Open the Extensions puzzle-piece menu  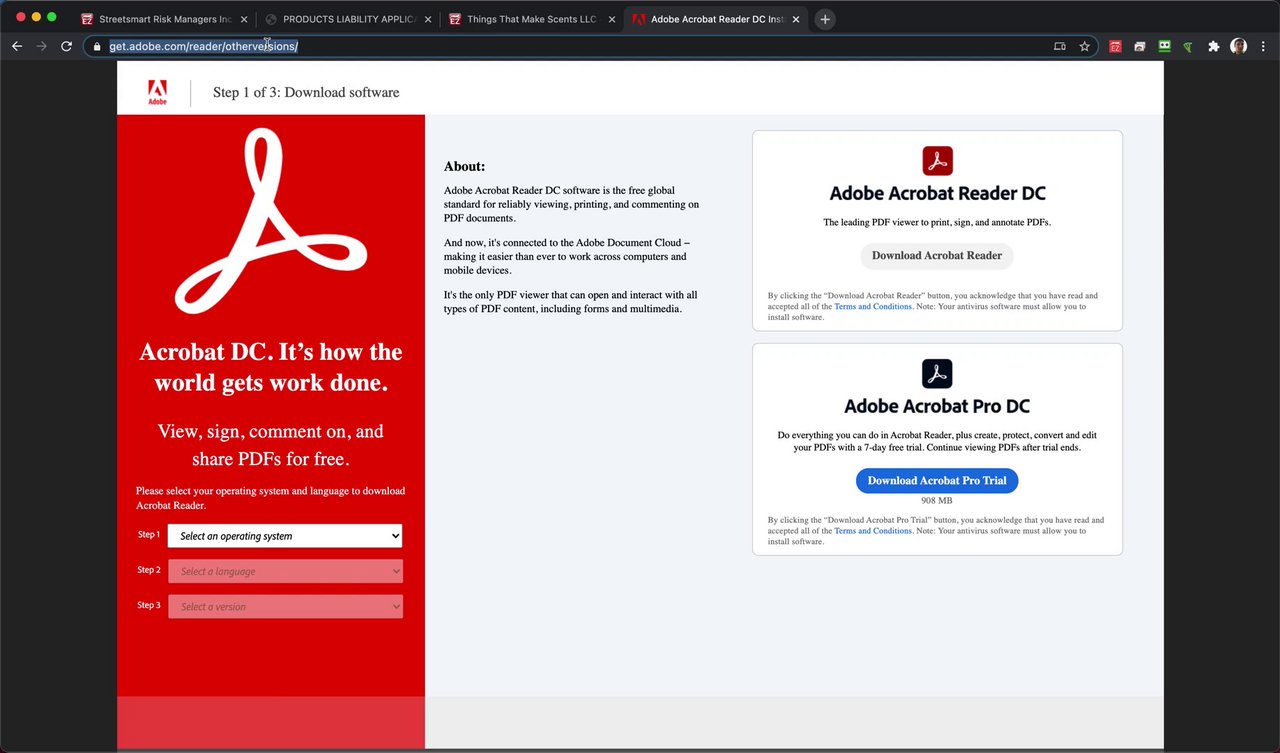coord(1213,46)
